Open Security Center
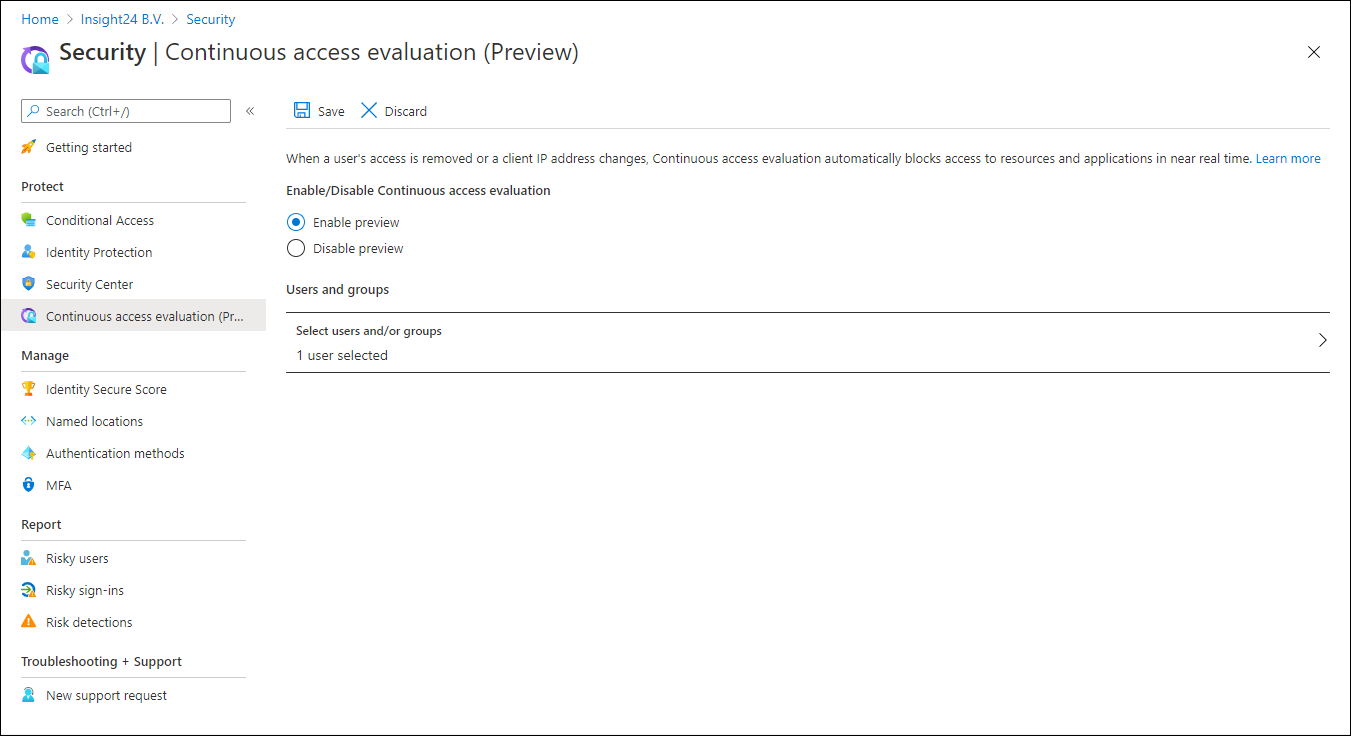 coord(88,283)
